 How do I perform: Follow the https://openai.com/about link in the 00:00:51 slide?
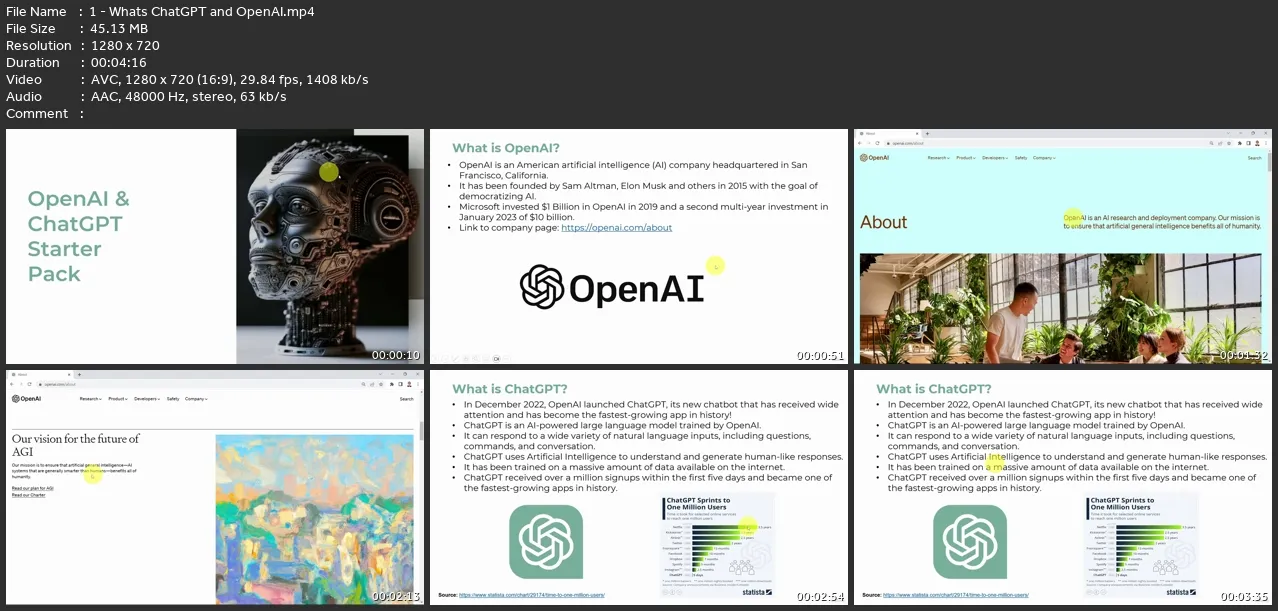pyautogui.click(x=617, y=227)
